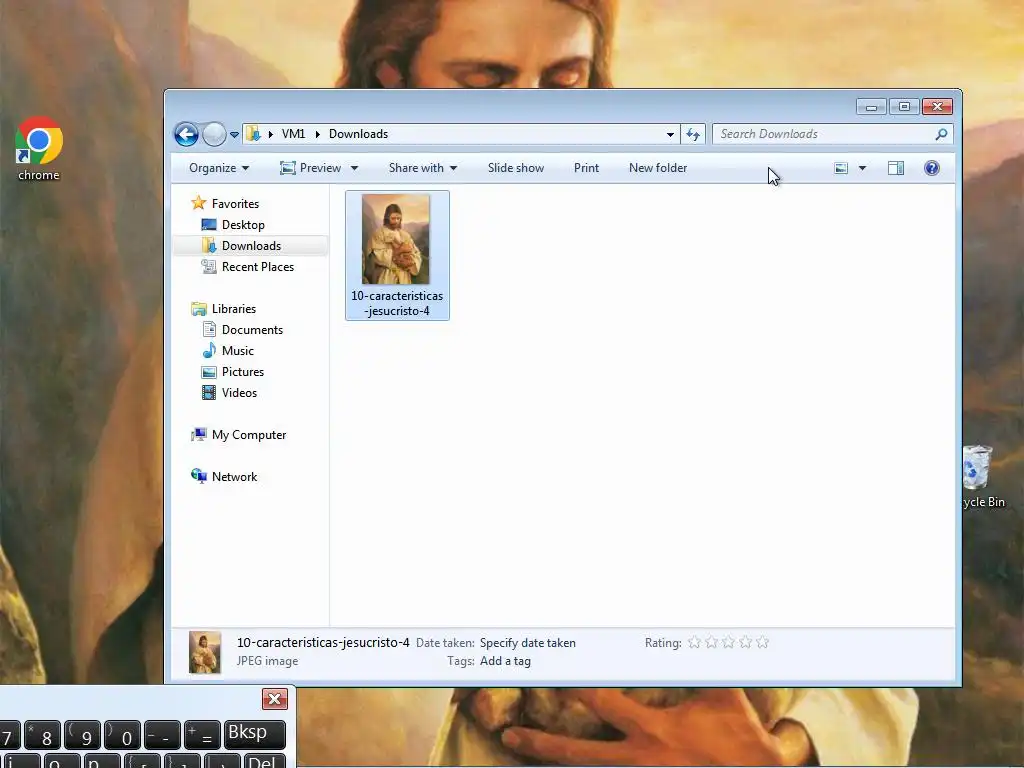Screen dimensions: 1024x768
Task: Open the Help question mark icon
Action: [932, 168]
